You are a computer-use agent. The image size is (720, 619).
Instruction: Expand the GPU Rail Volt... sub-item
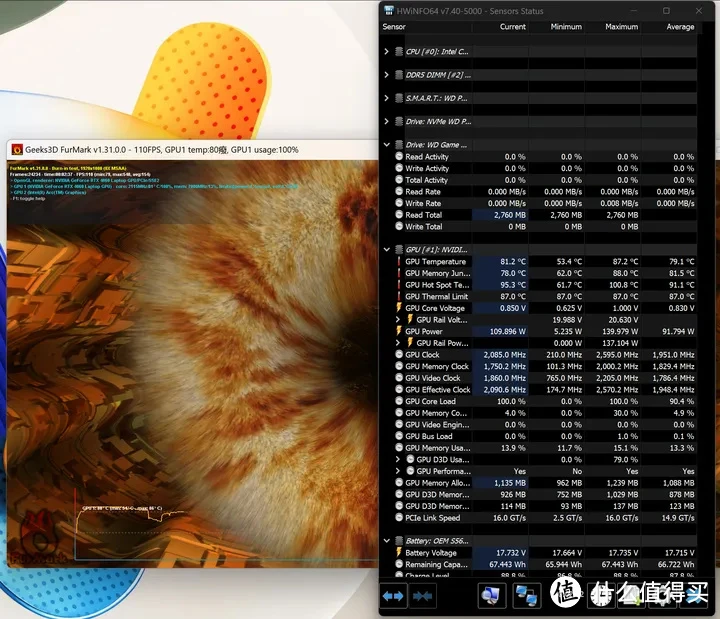[x=398, y=319]
